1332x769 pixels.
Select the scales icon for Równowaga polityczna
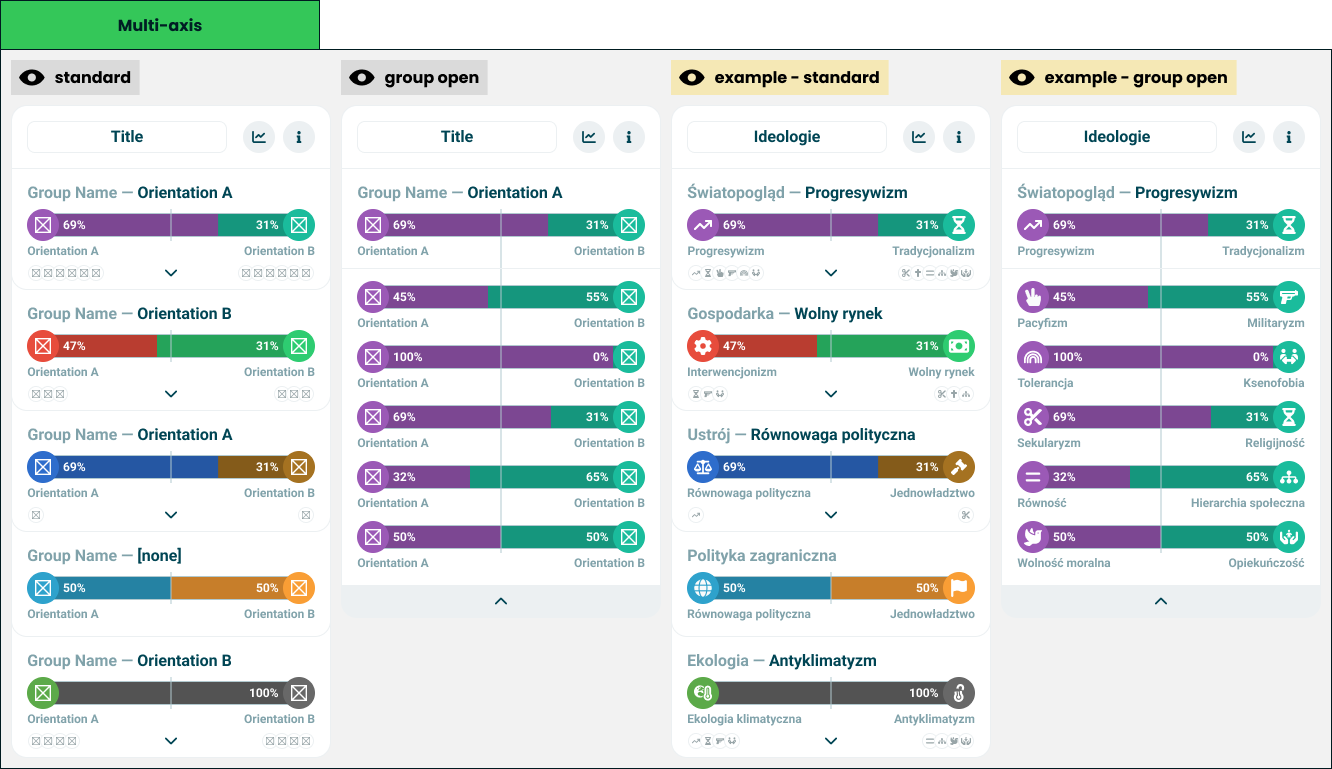[703, 467]
